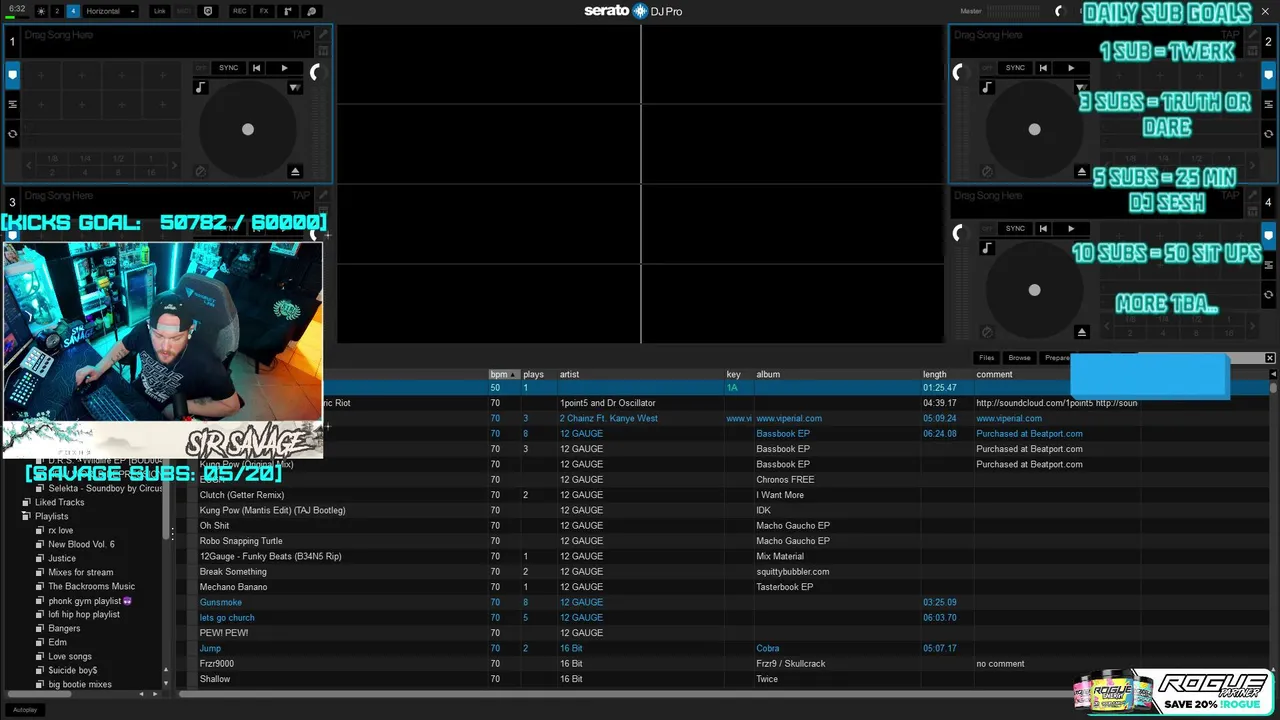1280x720 pixels.
Task: Click the last icon in the top toolbar row
Action: 311,11
